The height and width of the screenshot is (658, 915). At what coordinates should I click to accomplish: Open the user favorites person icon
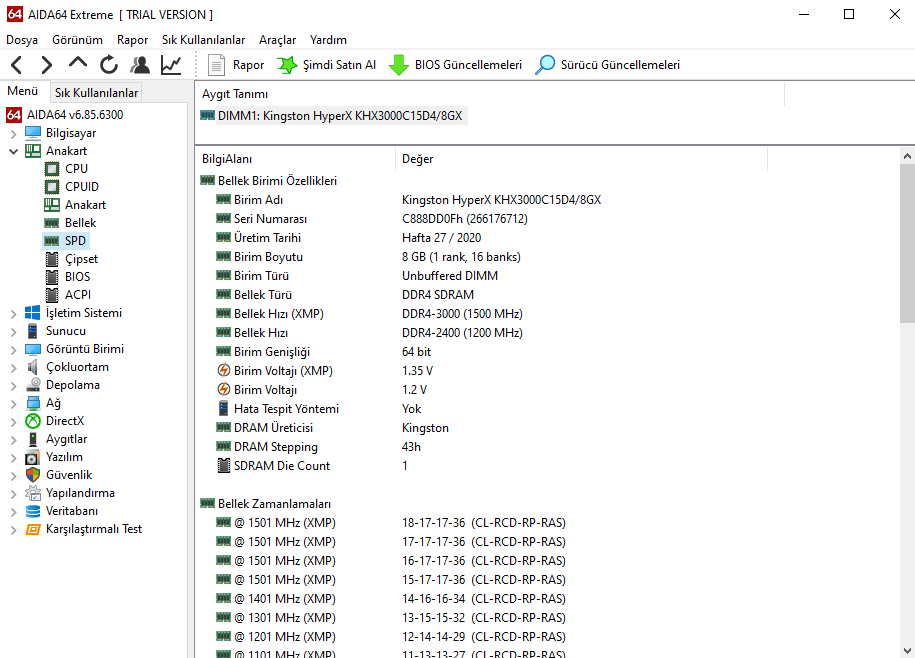click(x=139, y=65)
